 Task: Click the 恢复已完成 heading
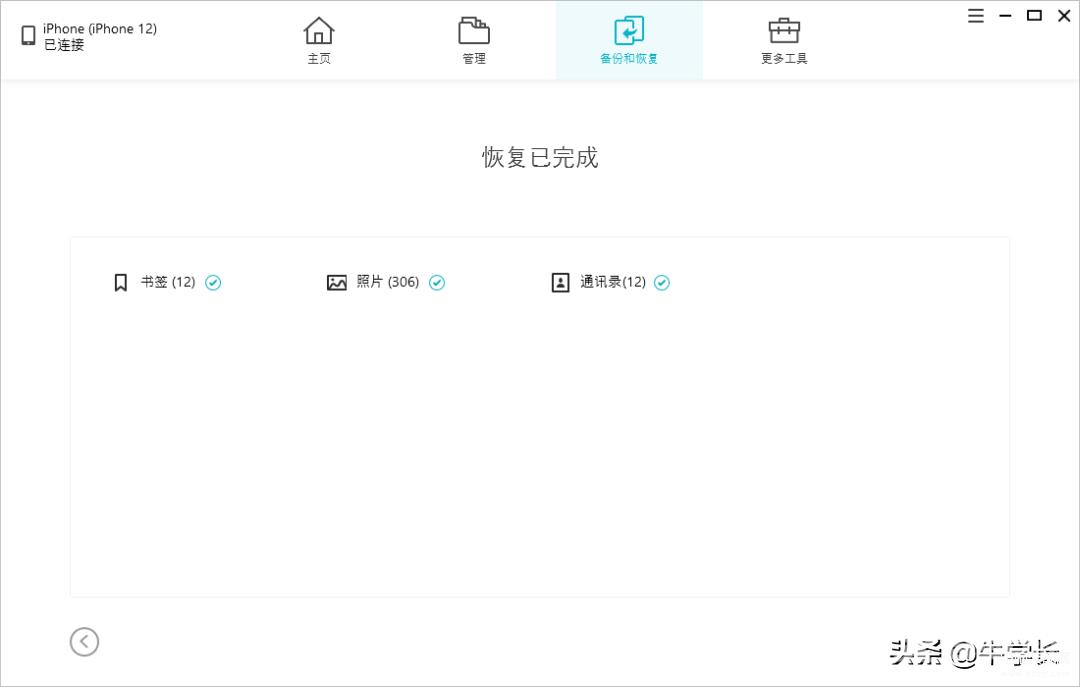pyautogui.click(x=540, y=158)
